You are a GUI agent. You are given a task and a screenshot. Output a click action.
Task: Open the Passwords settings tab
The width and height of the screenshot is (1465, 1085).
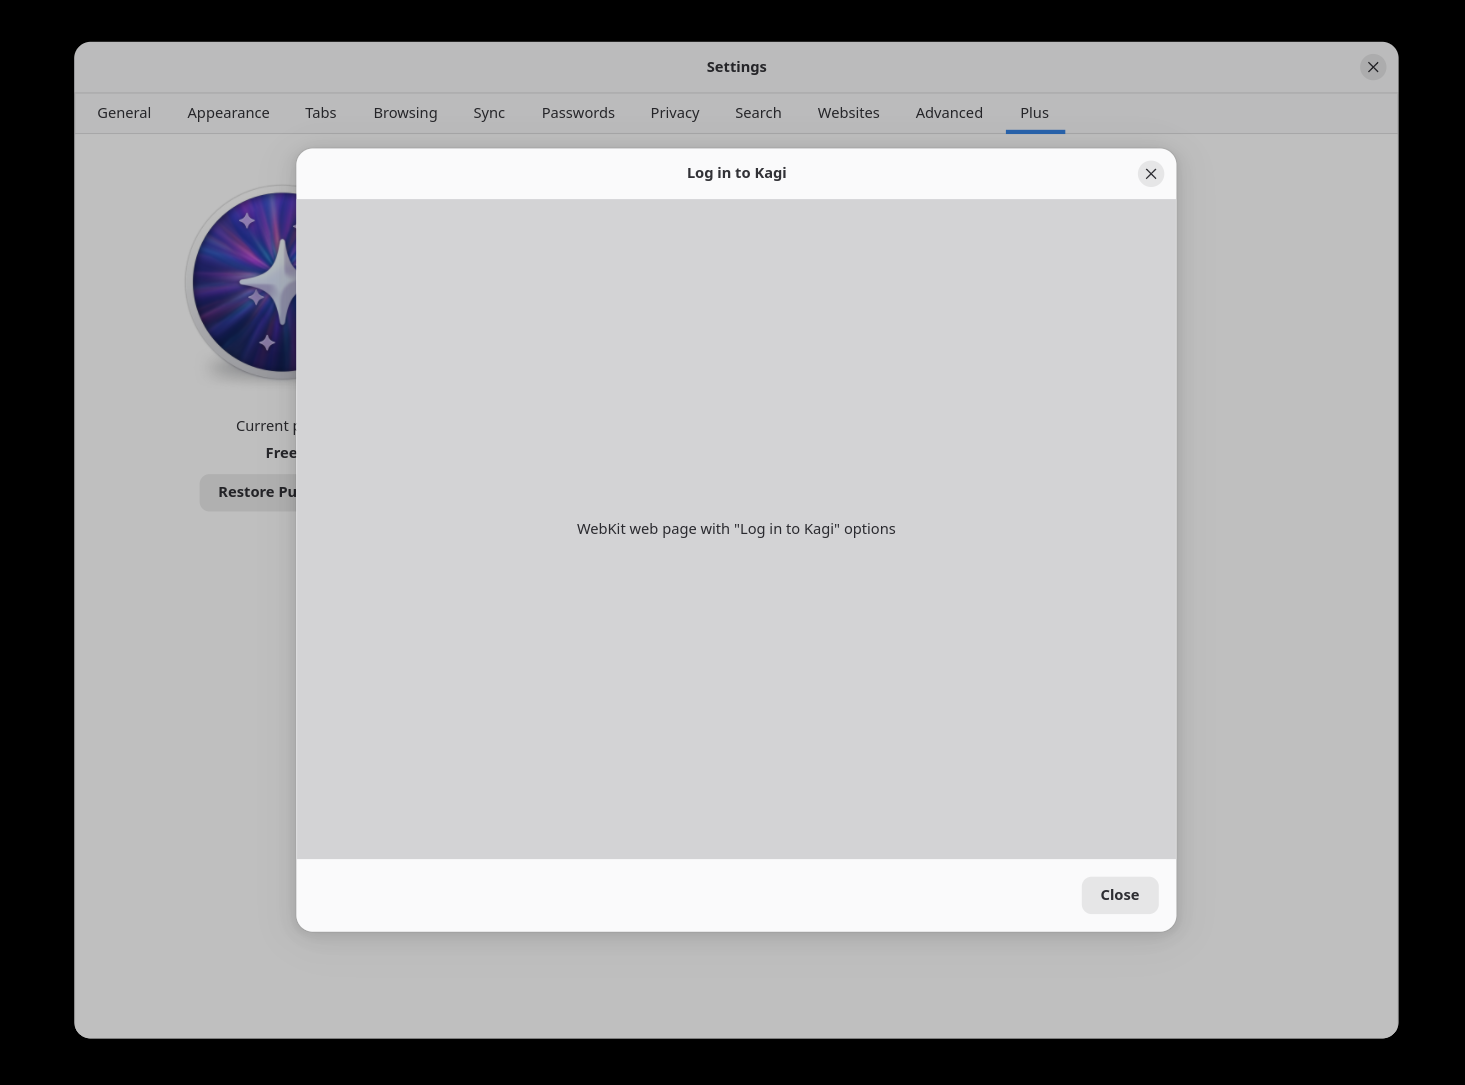pos(578,112)
